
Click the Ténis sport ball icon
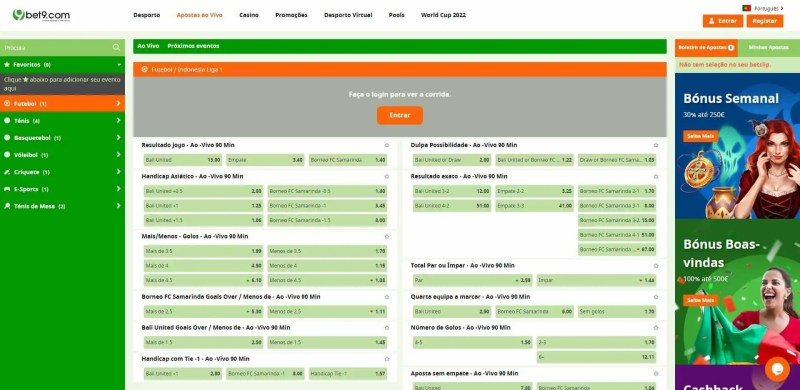point(7,121)
